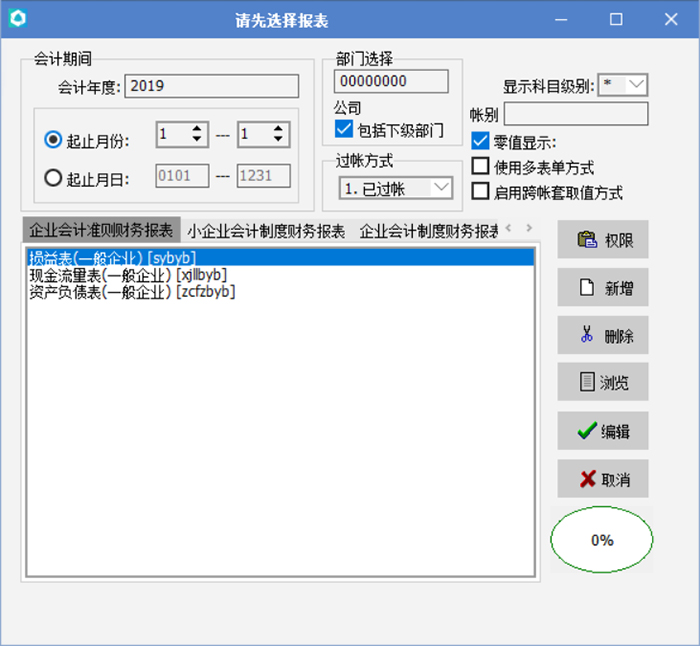Switch to 小企业会计制度财务报表 tab
Viewport: 700px width, 646px height.
(266, 231)
